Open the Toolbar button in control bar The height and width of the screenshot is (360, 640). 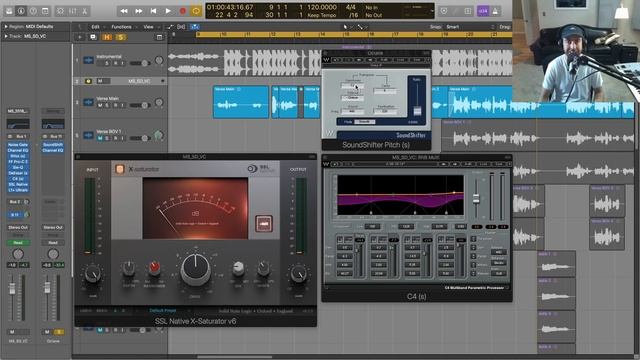click(45, 11)
